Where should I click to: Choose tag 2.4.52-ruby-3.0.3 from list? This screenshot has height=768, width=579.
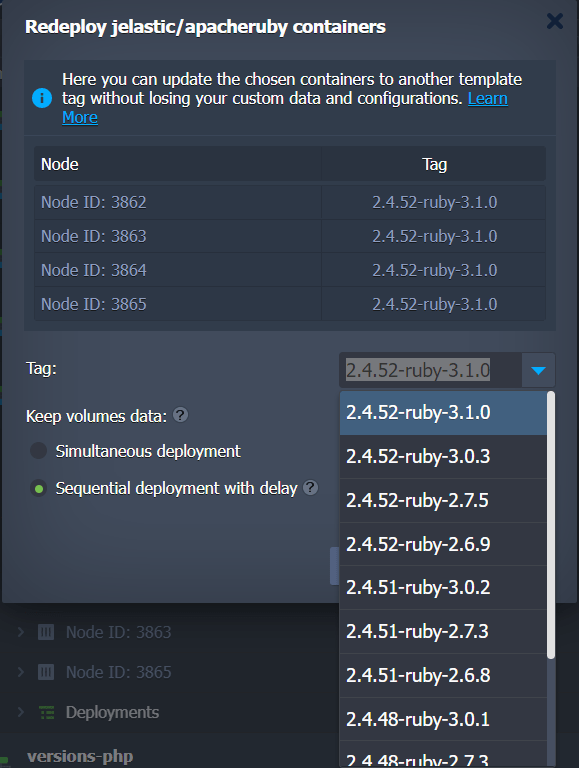[x=443, y=456]
